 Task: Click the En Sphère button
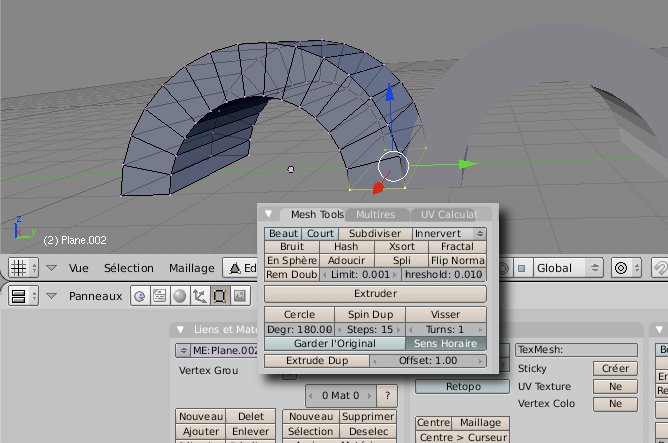pyautogui.click(x=292, y=260)
